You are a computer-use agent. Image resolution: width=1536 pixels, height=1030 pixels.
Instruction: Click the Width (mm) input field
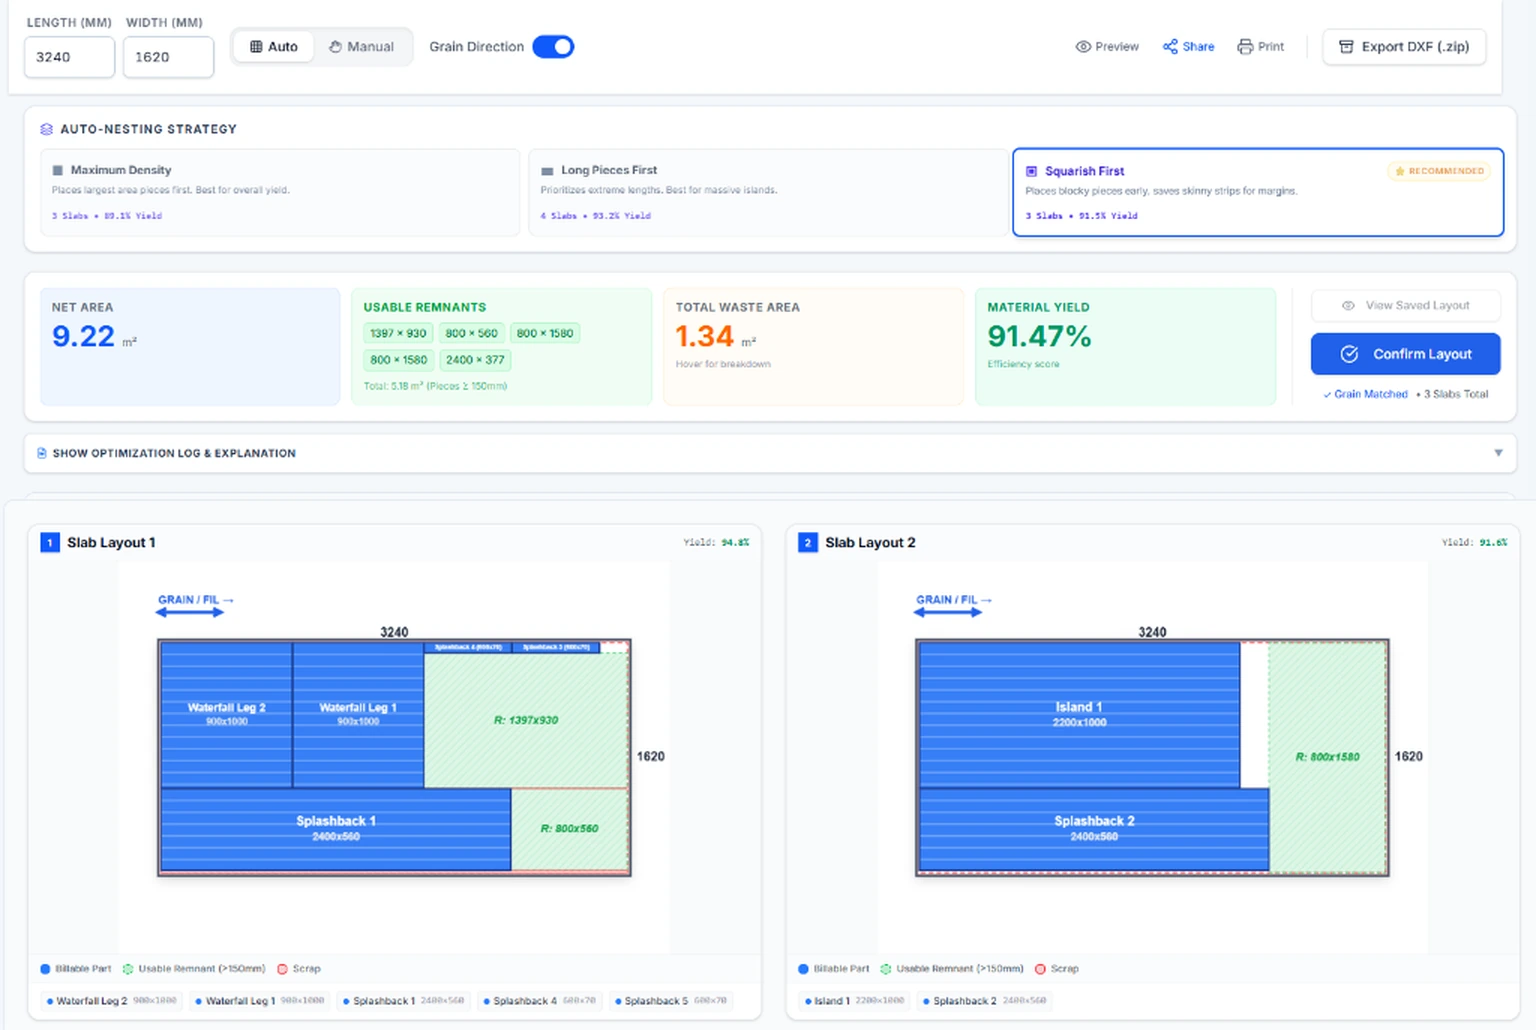tap(168, 57)
